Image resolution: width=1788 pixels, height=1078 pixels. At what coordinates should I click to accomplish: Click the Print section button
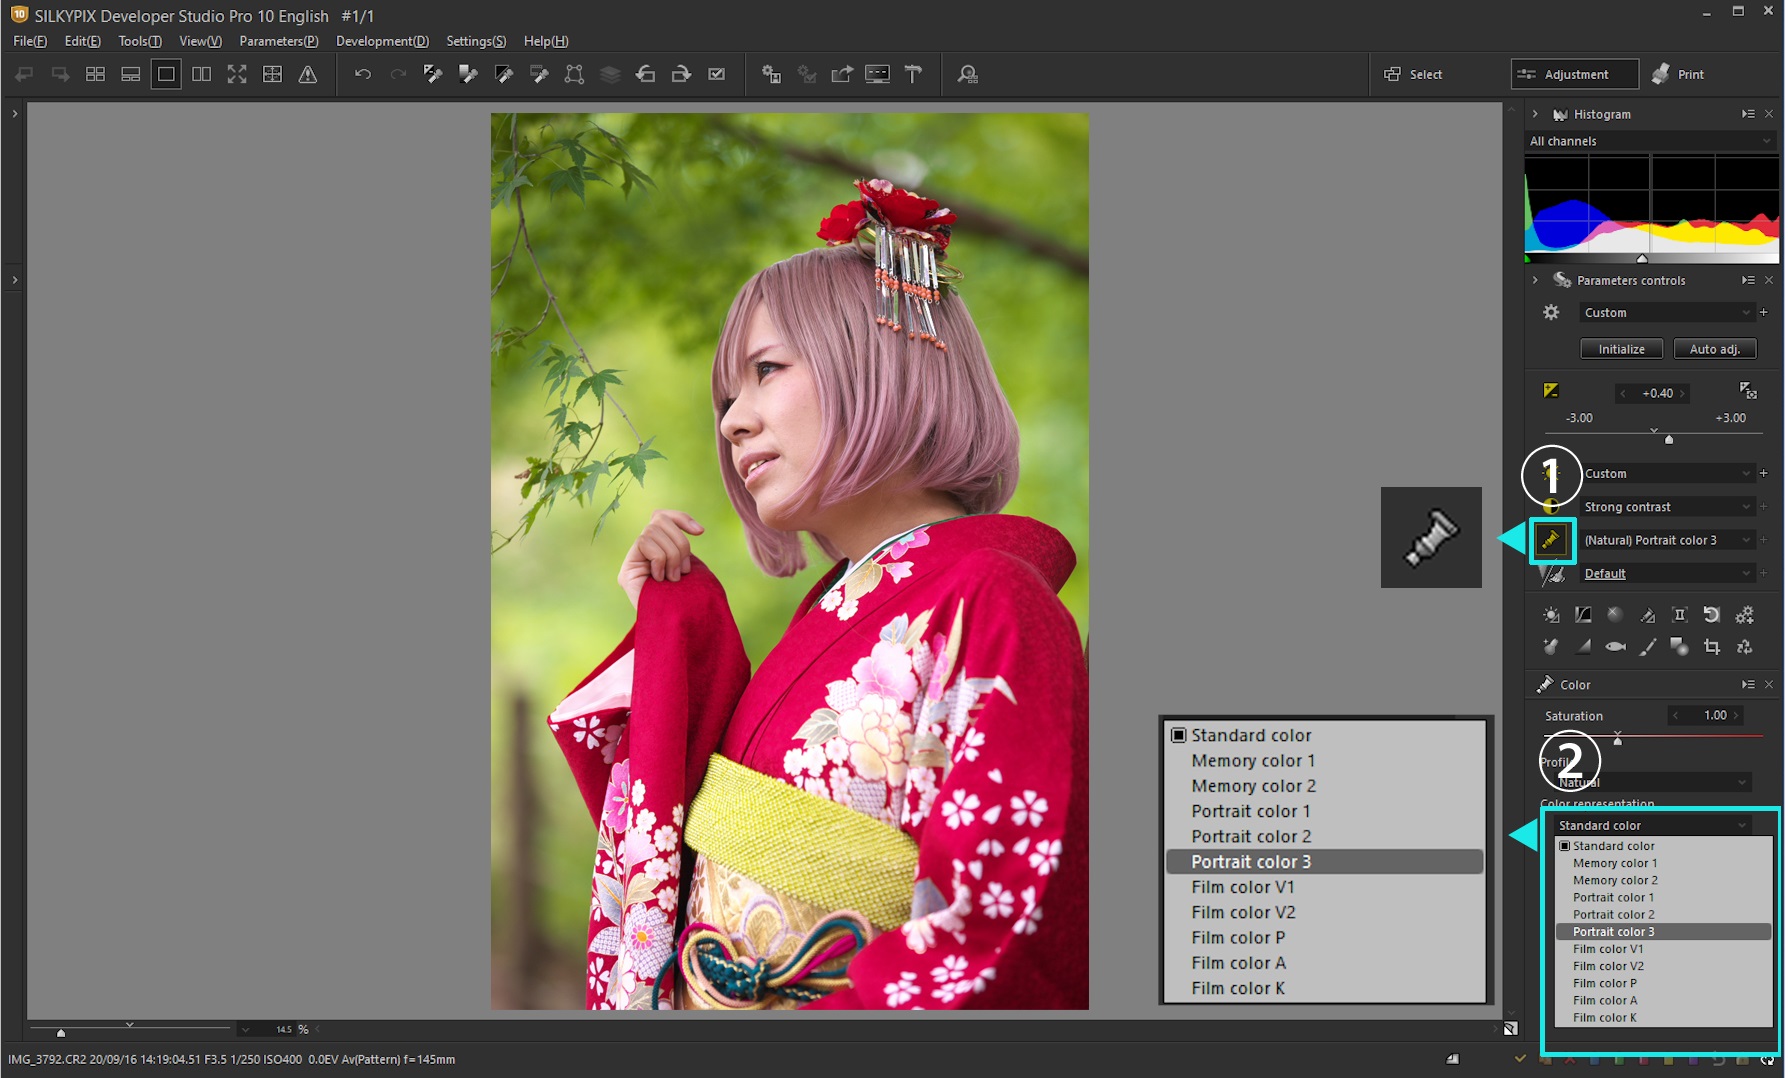tap(1679, 74)
